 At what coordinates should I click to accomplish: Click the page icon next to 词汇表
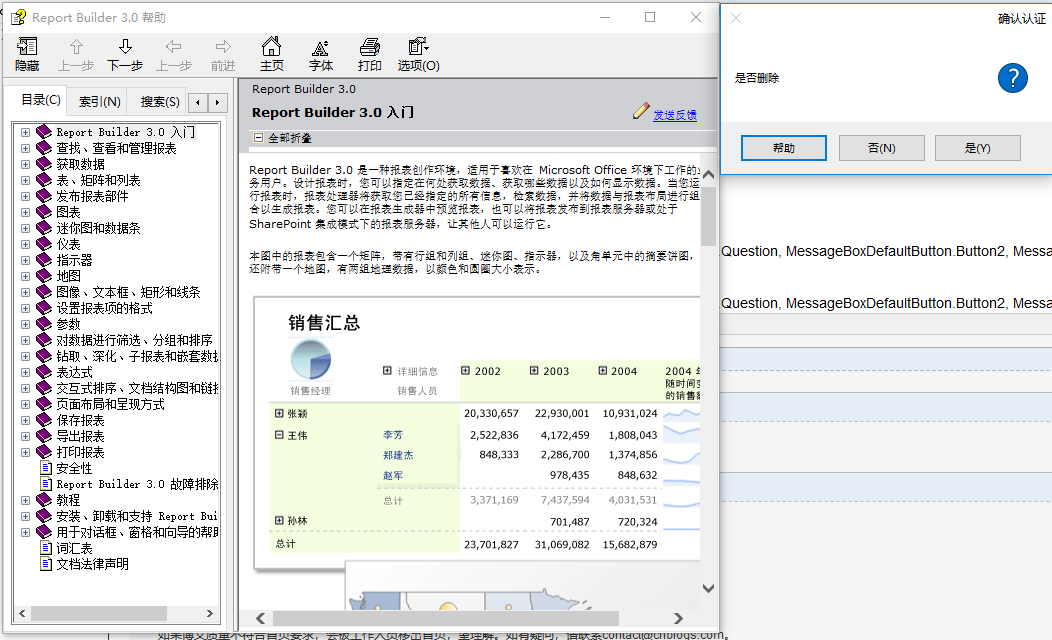[46, 548]
